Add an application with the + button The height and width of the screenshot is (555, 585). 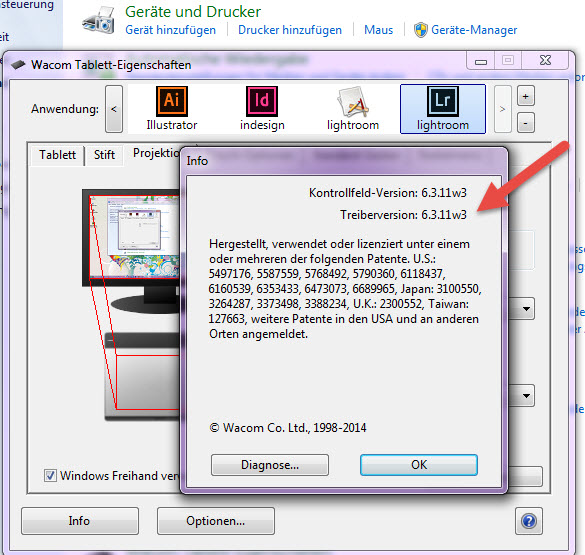click(x=526, y=96)
